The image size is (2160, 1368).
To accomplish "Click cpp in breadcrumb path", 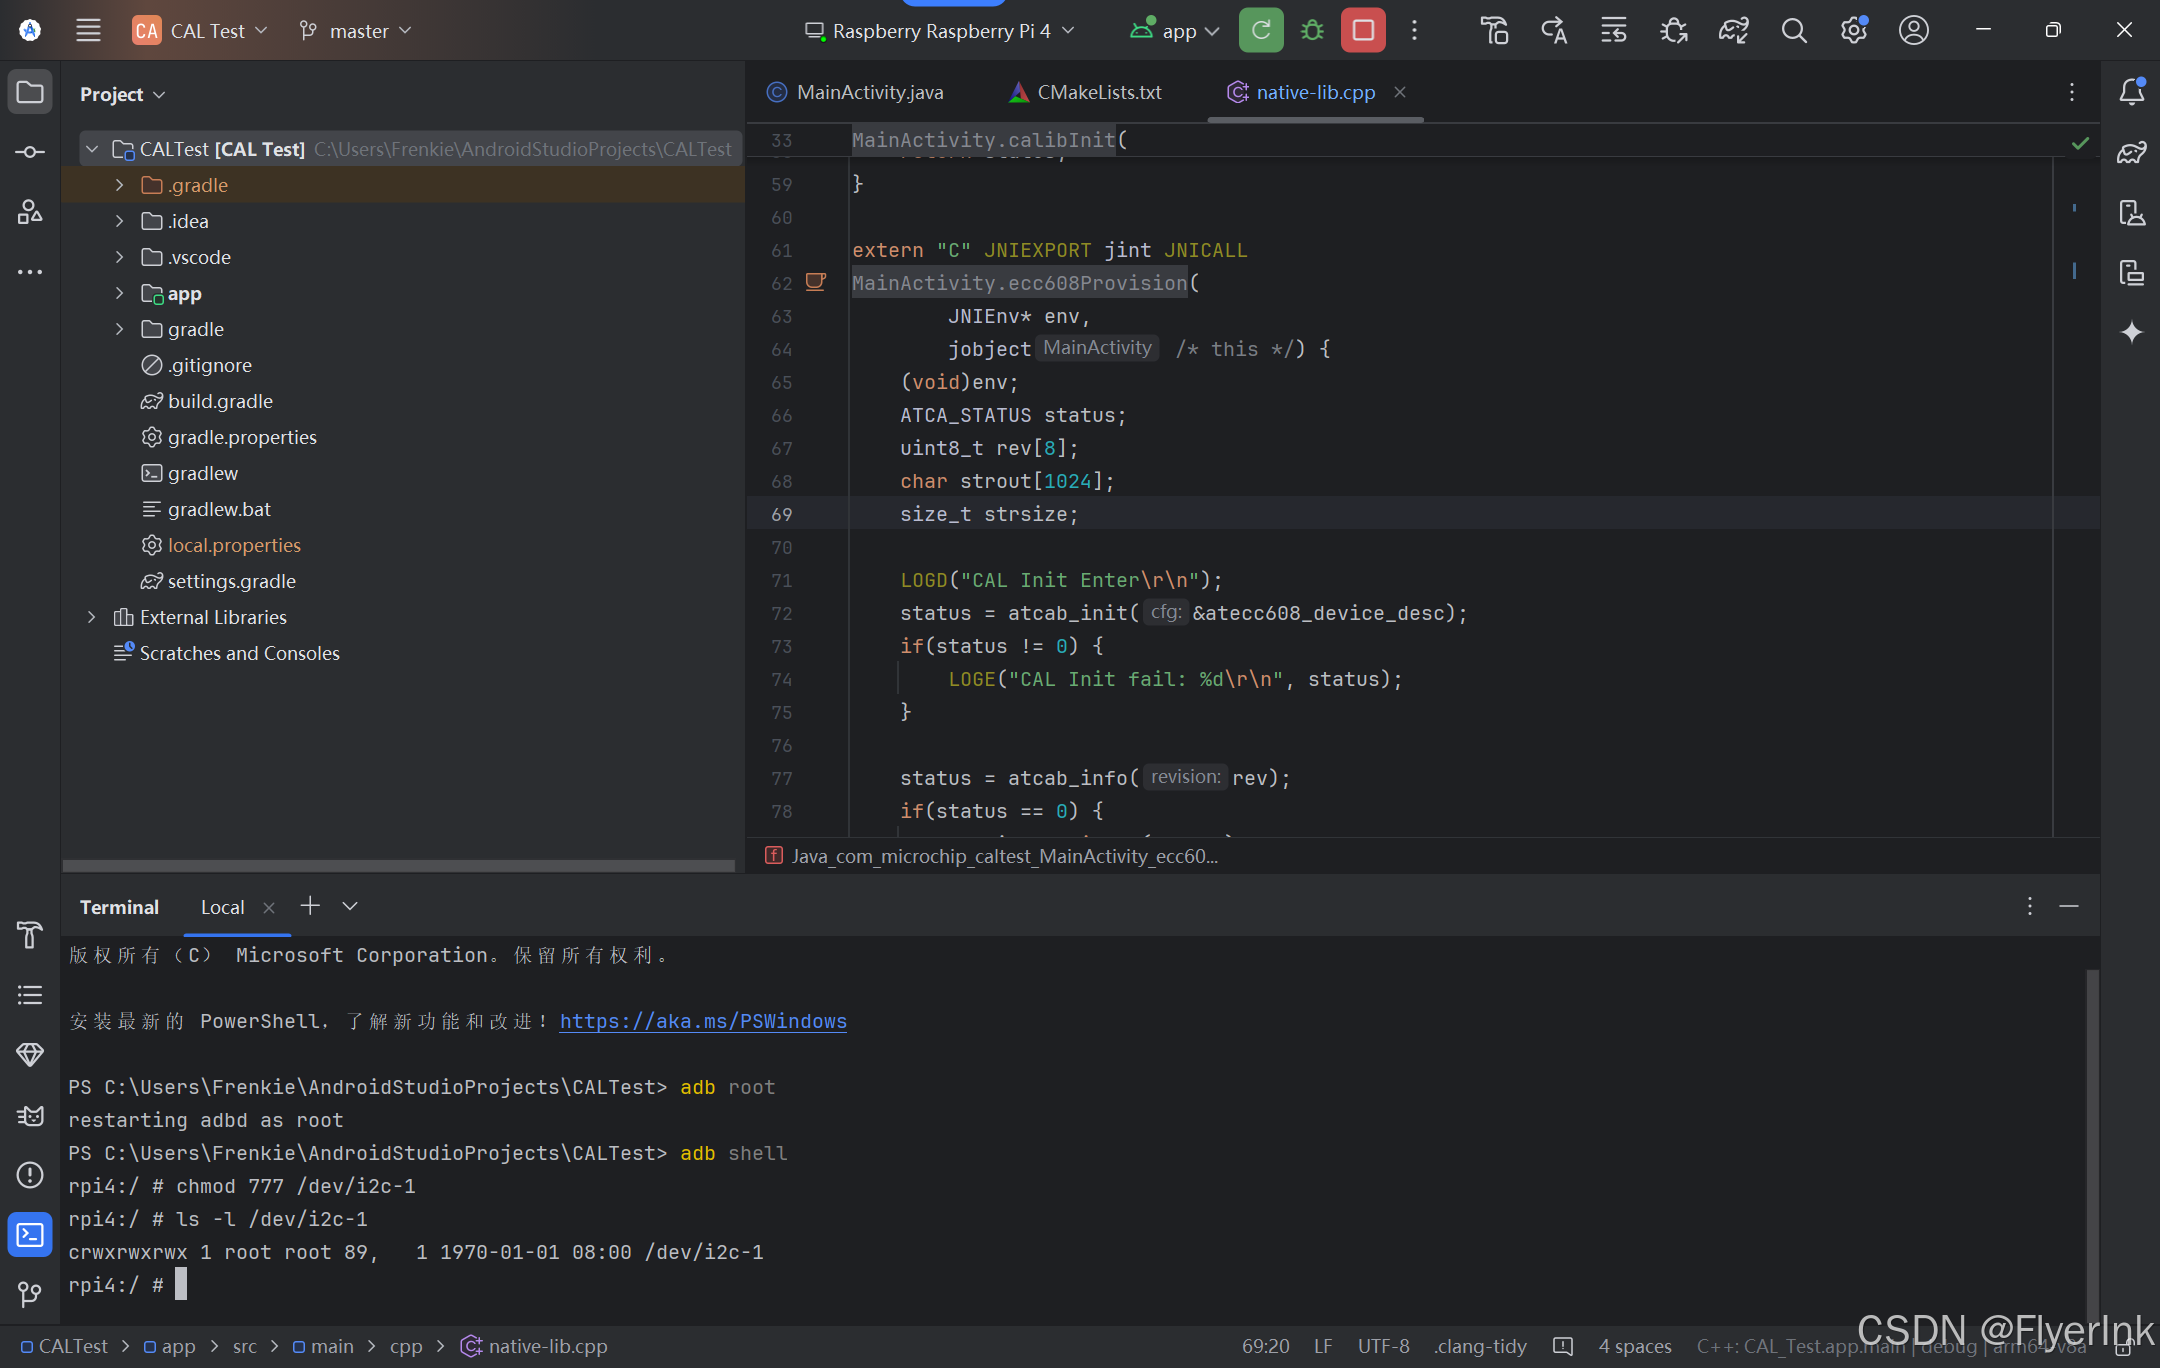I will [406, 1346].
